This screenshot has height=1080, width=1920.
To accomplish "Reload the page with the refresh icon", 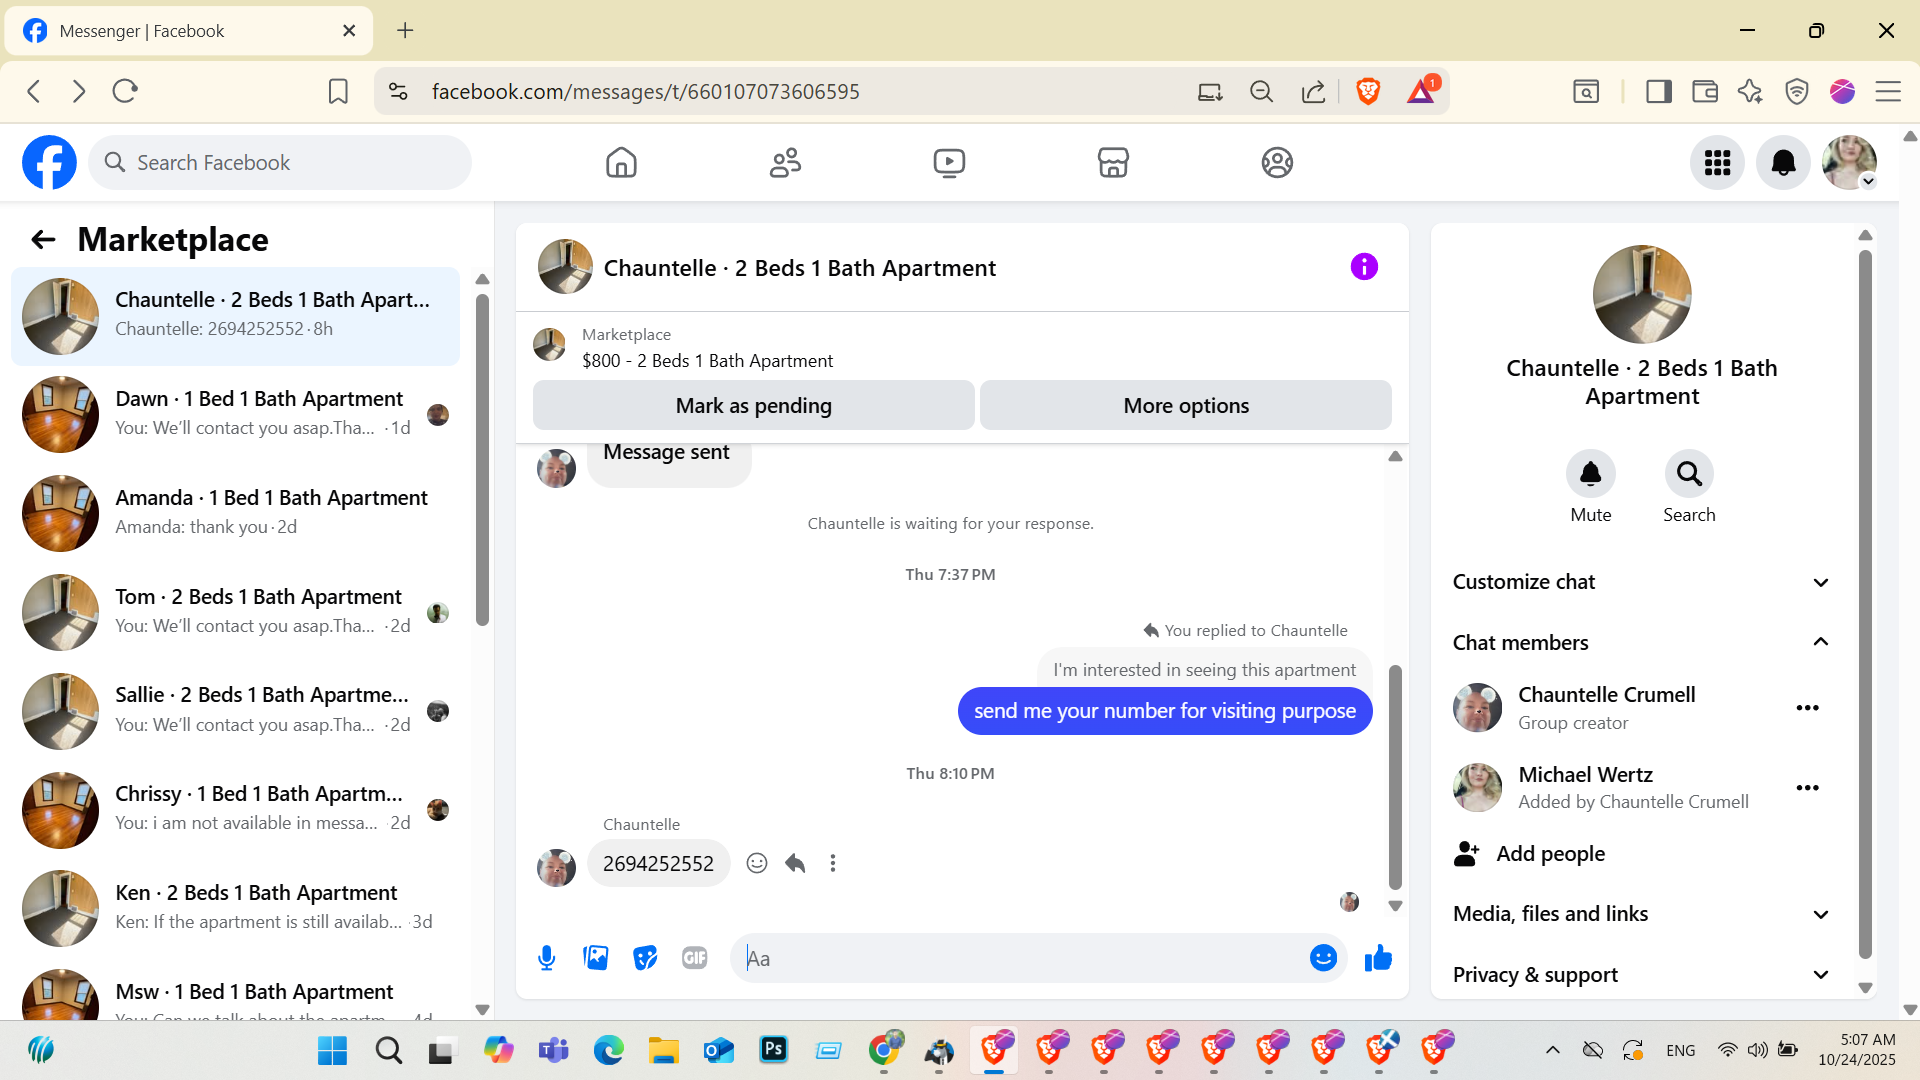I will pyautogui.click(x=125, y=91).
